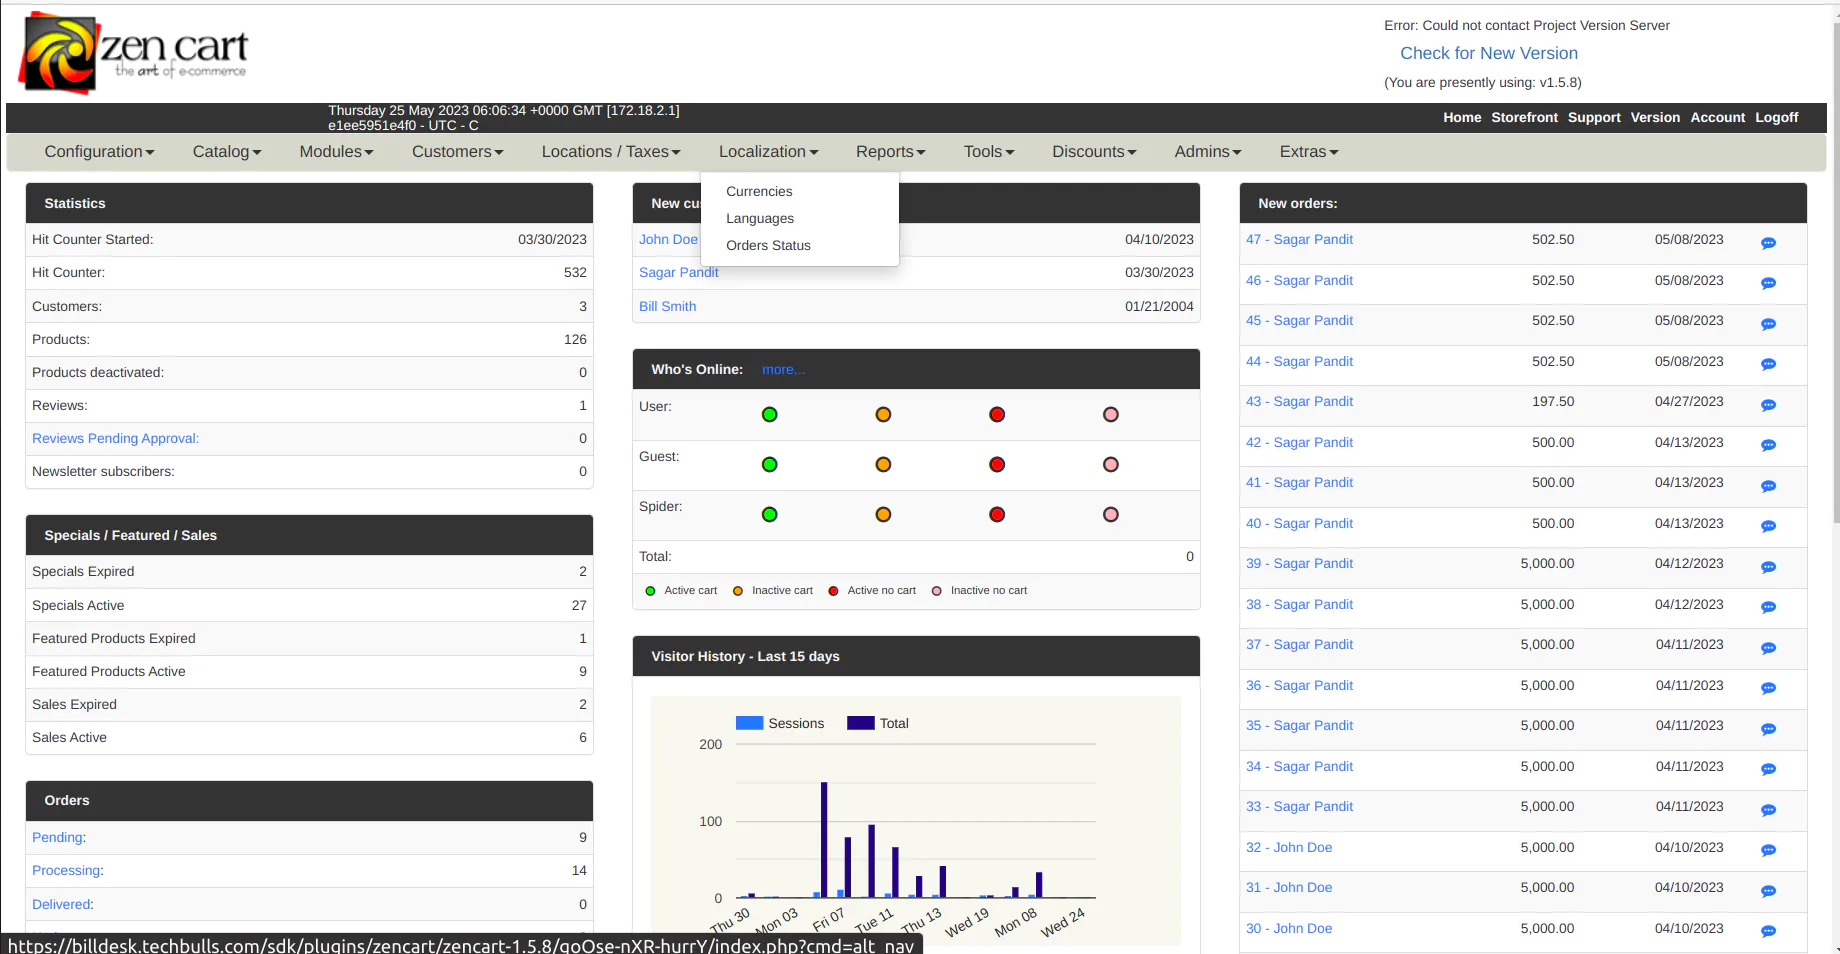Click Guest row red active no cart indicator
The width and height of the screenshot is (1840, 954).
coord(997,464)
